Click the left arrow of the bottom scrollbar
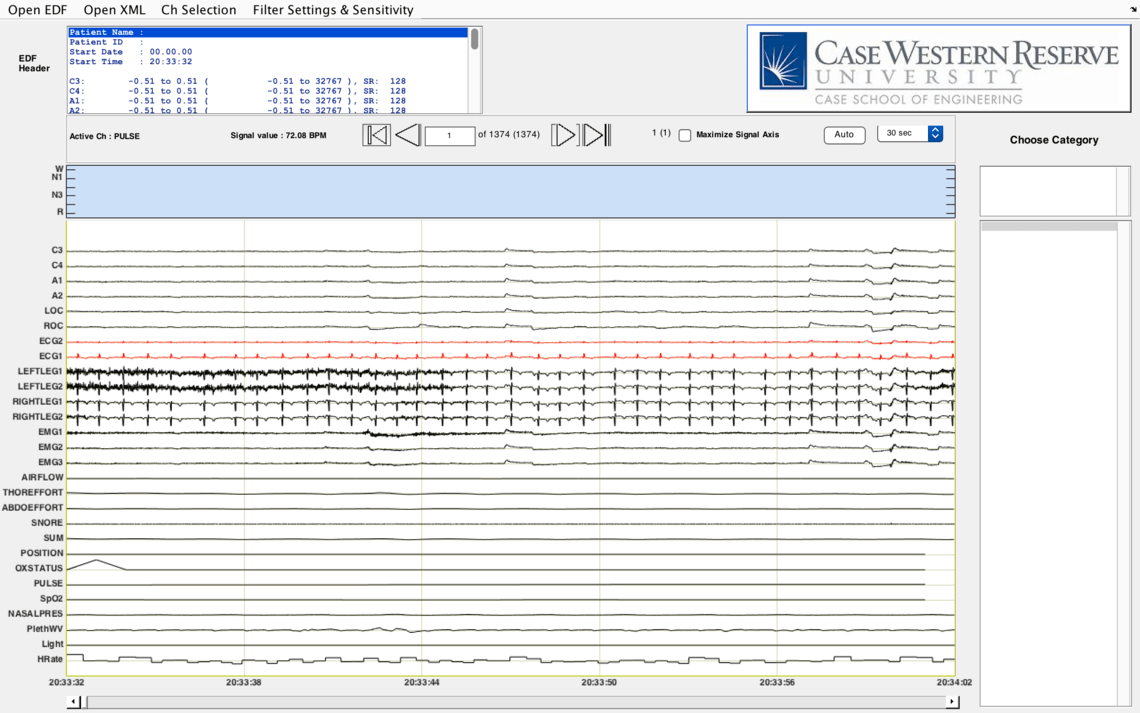The width and height of the screenshot is (1140, 713). click(x=71, y=701)
